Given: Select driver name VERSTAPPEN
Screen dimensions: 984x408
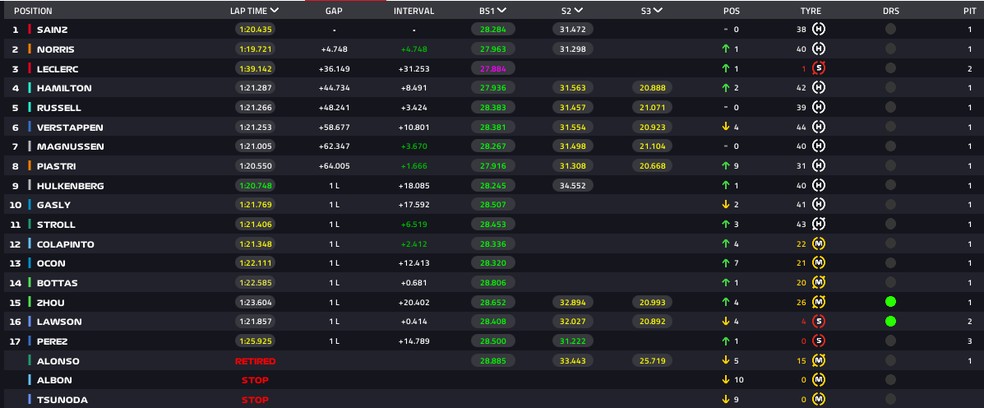Looking at the screenshot, I should (70, 127).
